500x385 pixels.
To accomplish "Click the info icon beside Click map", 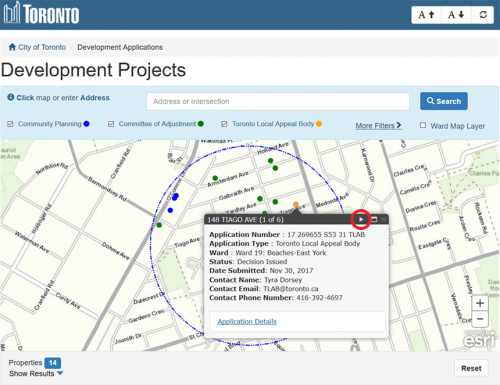I will tap(11, 97).
